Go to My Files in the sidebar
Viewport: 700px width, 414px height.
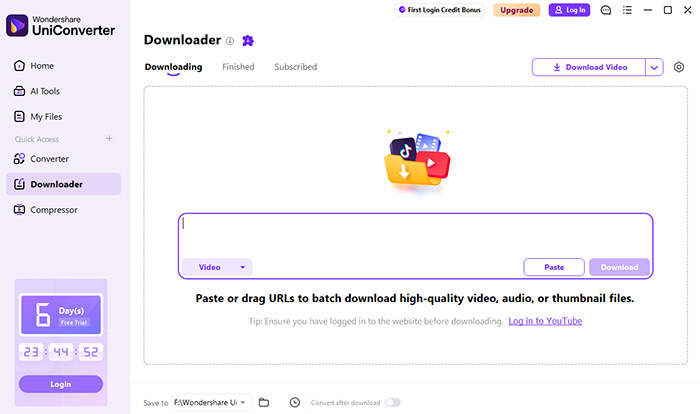point(38,117)
